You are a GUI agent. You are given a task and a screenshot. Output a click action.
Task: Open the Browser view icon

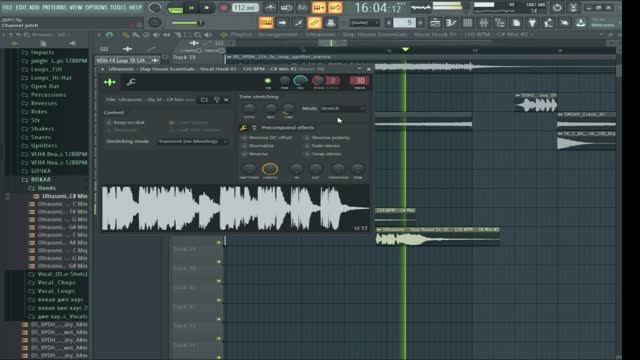(x=500, y=23)
